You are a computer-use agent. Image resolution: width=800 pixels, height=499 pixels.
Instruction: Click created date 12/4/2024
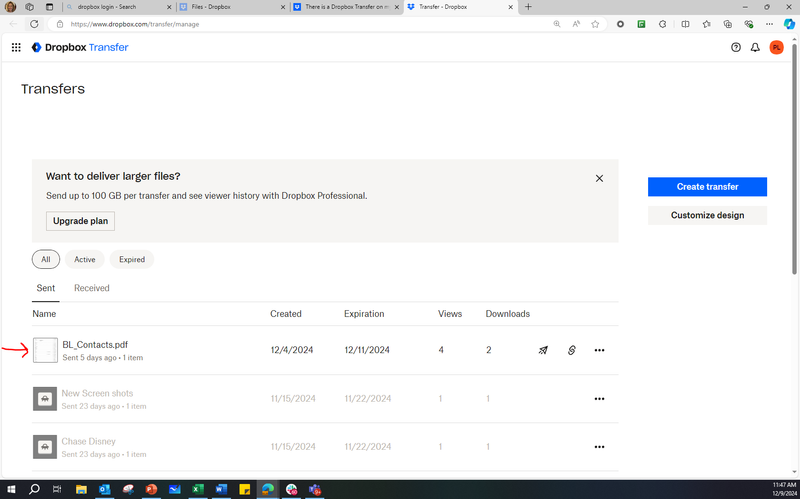pos(292,350)
